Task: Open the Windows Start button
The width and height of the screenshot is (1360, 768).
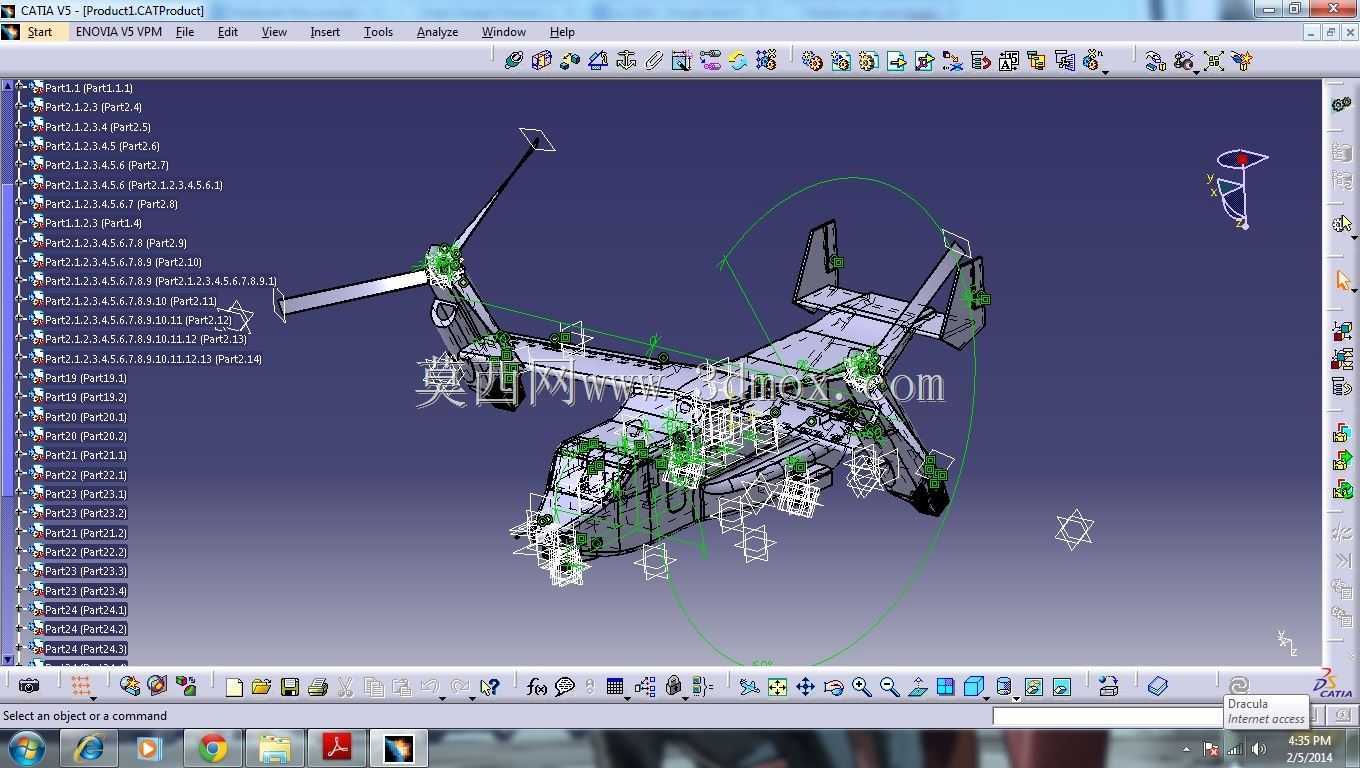Action: (27, 748)
